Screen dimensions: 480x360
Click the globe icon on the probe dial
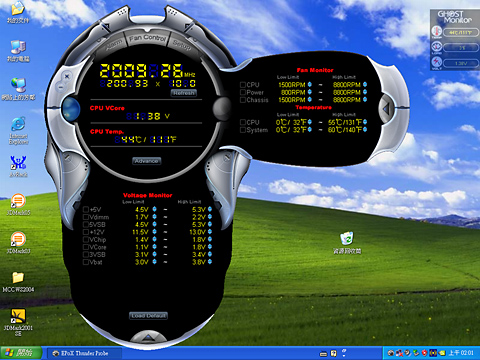click(71, 109)
